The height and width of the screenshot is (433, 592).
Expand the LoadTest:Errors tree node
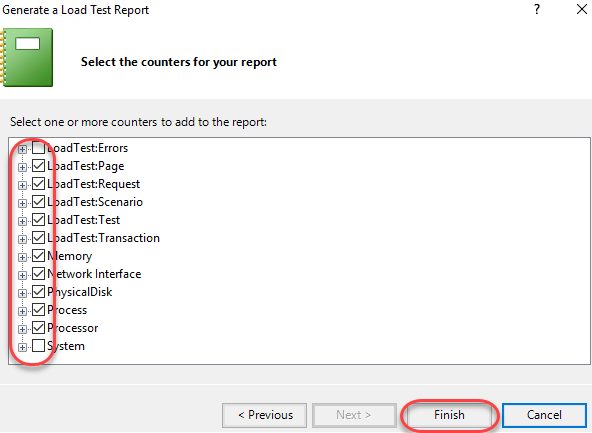[x=22, y=149]
